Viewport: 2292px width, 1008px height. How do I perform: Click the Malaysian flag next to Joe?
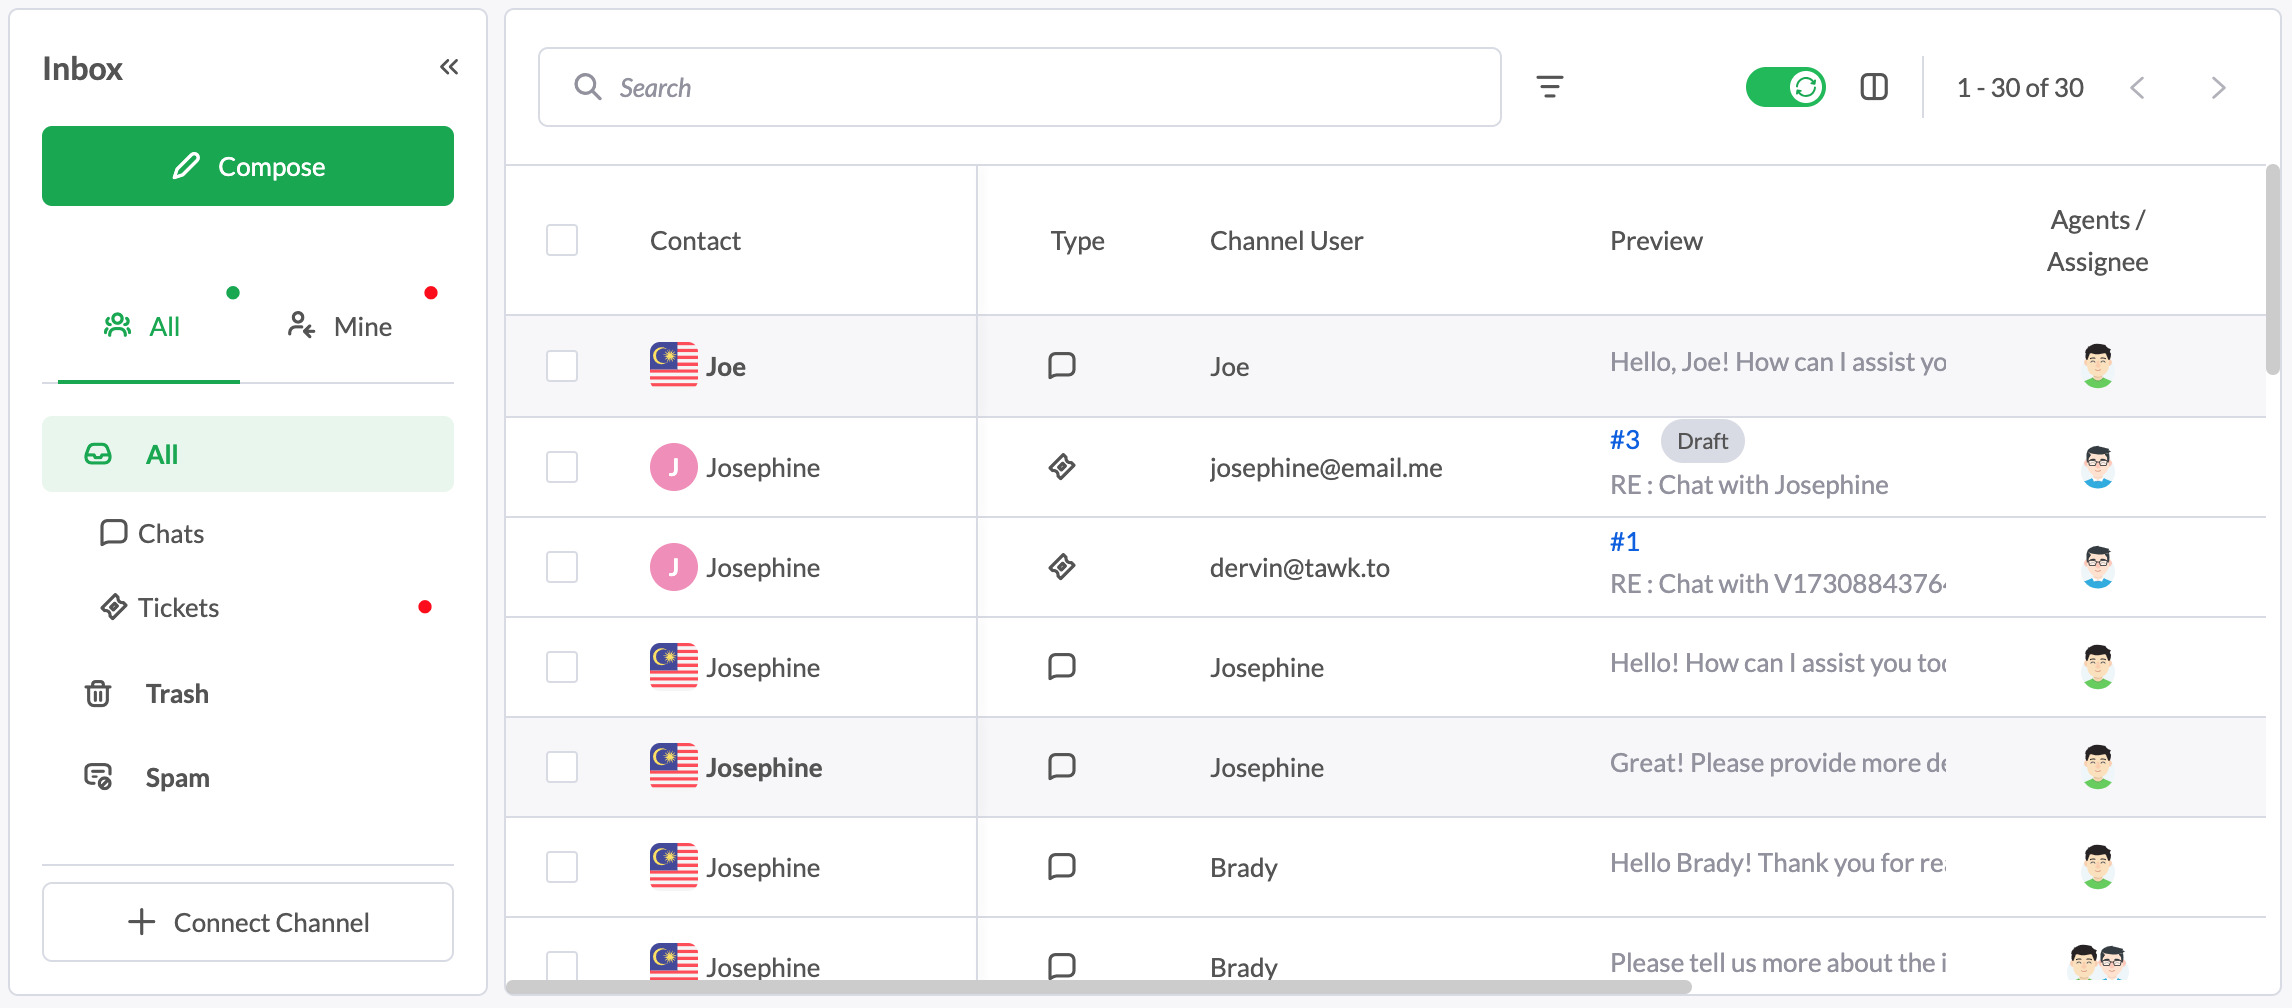click(674, 366)
